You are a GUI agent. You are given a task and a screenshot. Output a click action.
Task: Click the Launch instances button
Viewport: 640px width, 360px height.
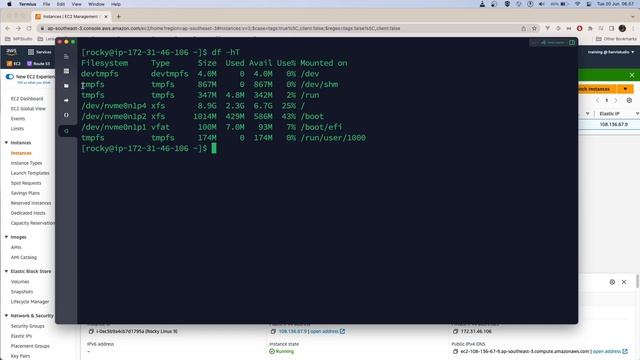[598, 89]
